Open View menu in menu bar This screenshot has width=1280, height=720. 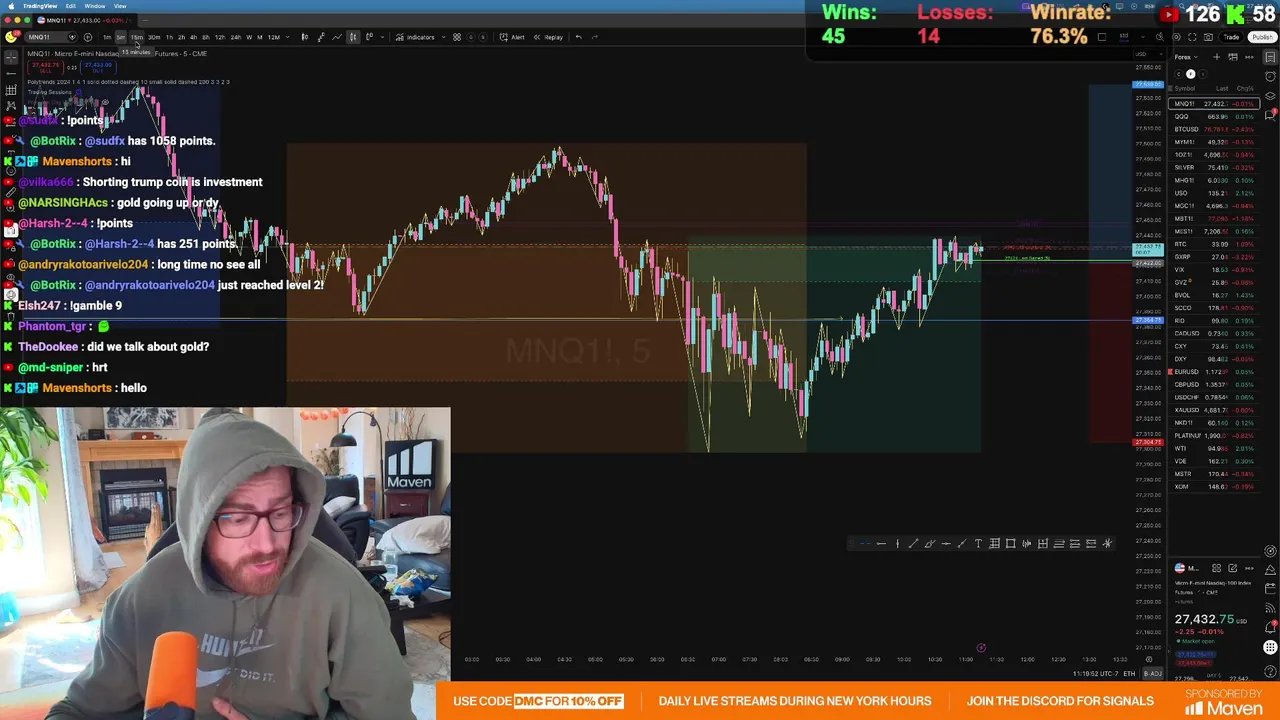click(120, 6)
